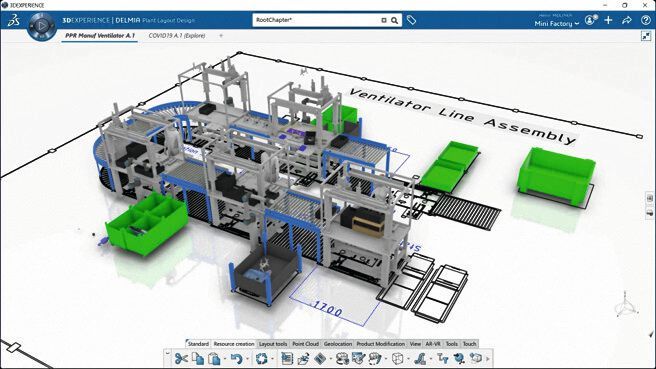Viewport: 656px width, 369px height.
Task: Click the dark diamond icon in the bottom toolbar
Action: pos(320,359)
